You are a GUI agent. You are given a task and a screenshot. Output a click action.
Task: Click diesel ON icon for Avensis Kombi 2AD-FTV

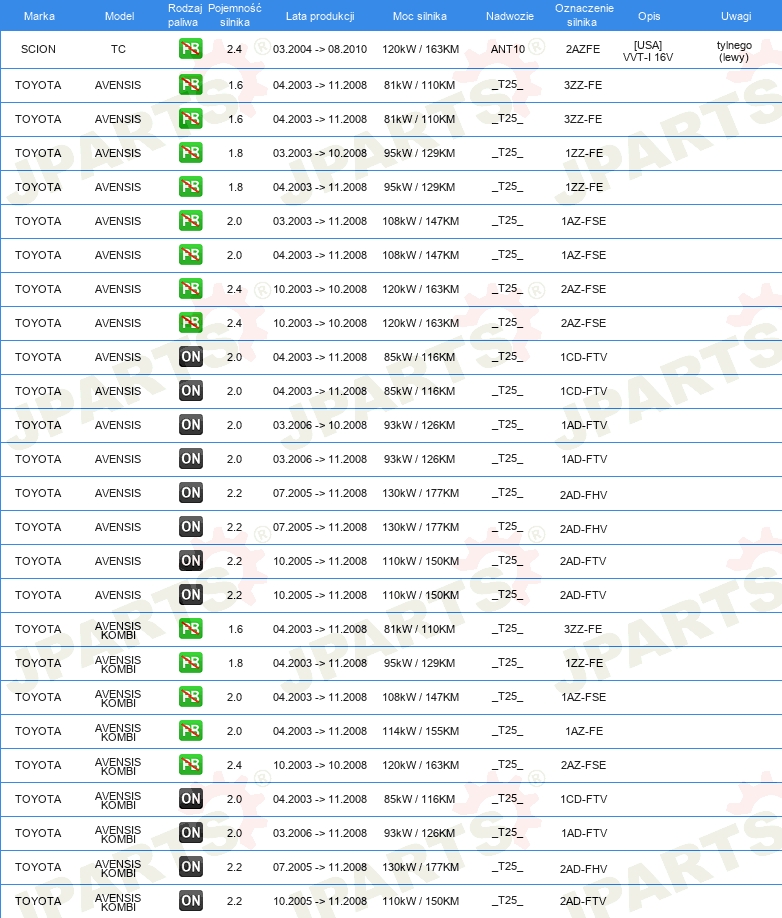click(191, 900)
